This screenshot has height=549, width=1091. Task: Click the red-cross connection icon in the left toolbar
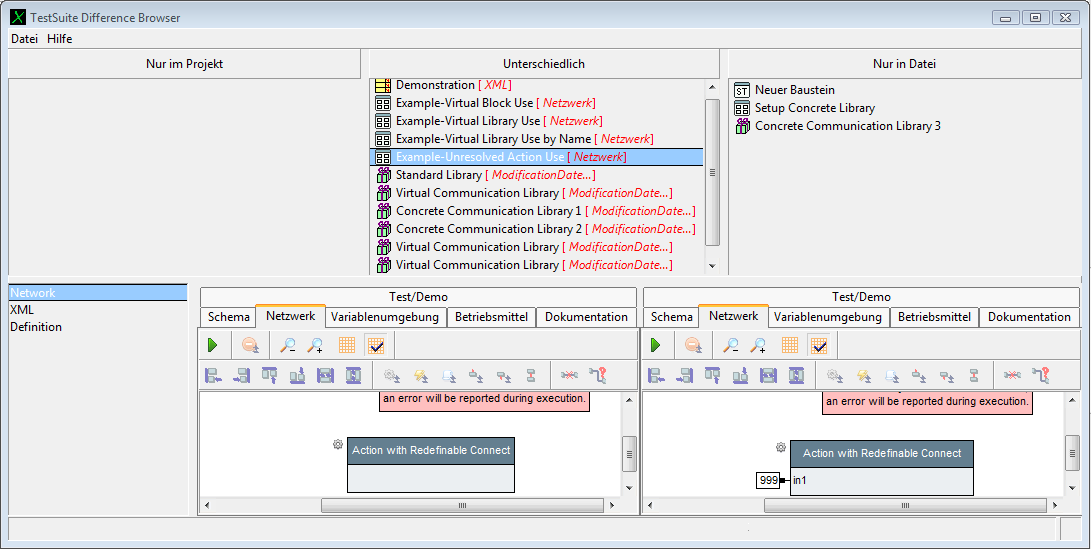click(569, 375)
